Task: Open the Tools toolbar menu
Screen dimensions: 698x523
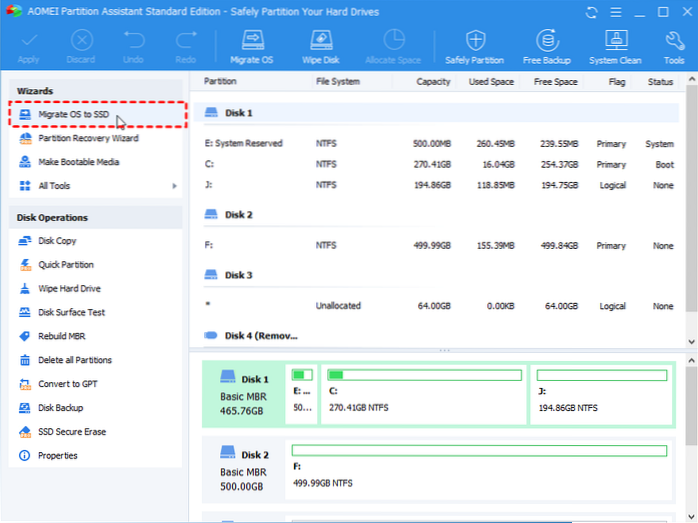Action: [x=674, y=46]
